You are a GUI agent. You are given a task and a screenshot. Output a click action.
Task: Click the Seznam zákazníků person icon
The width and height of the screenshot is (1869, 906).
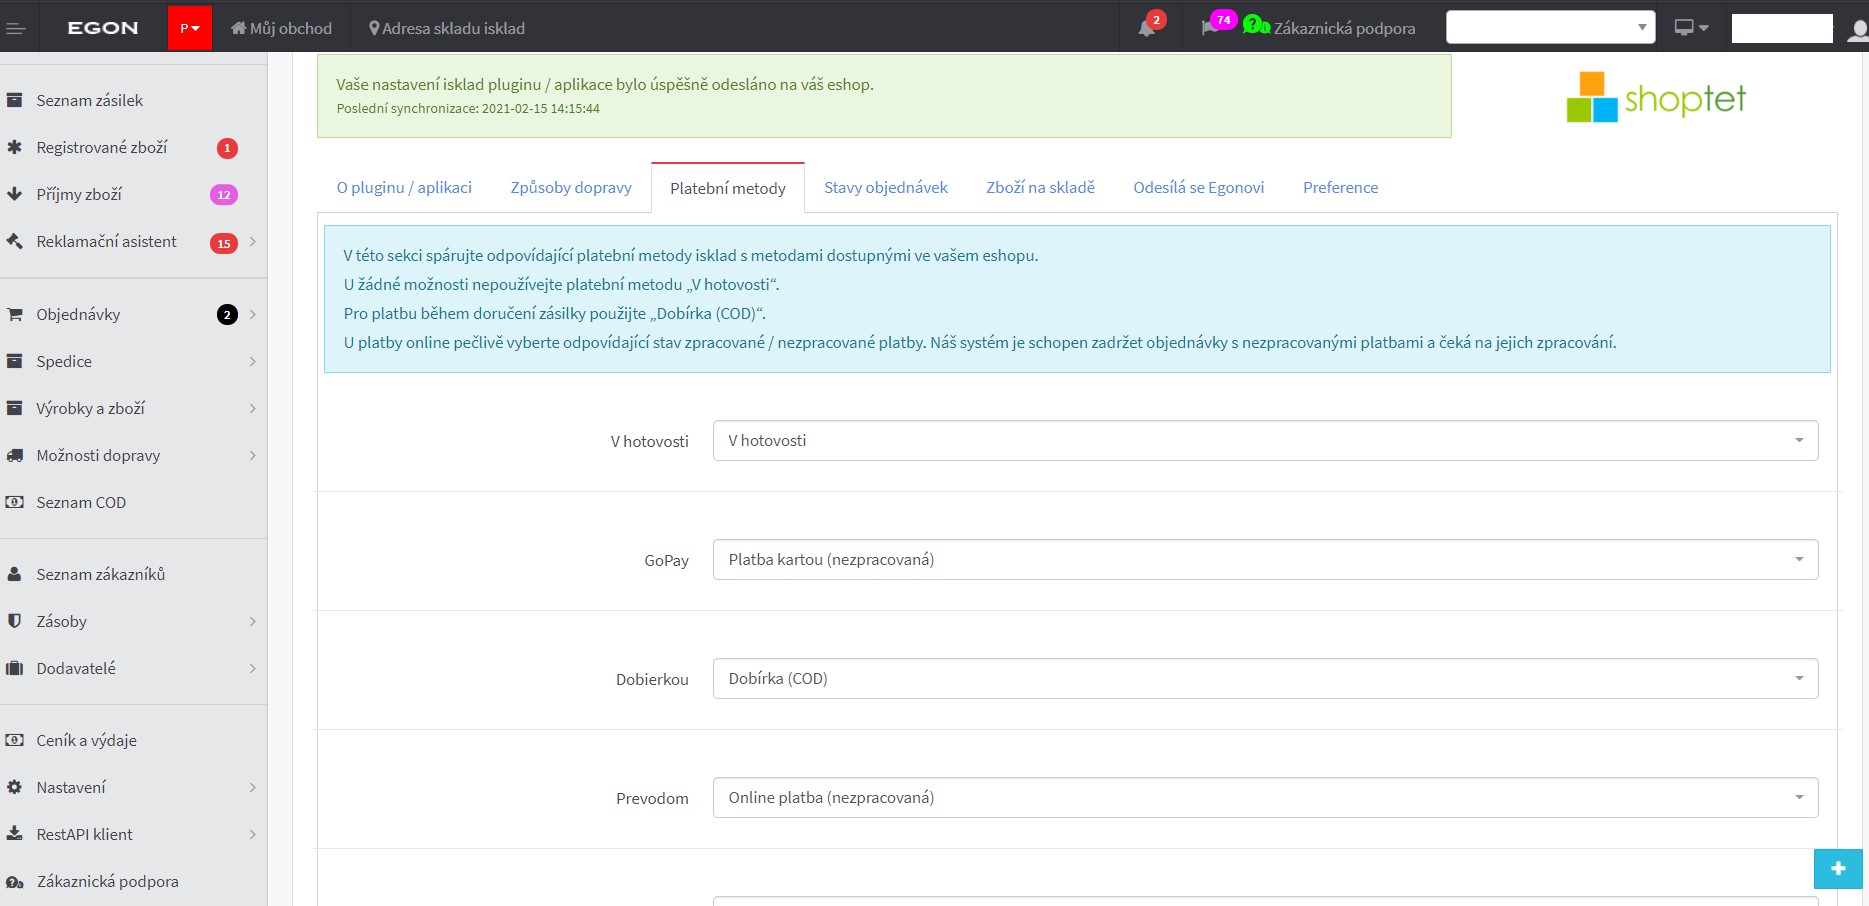(14, 574)
